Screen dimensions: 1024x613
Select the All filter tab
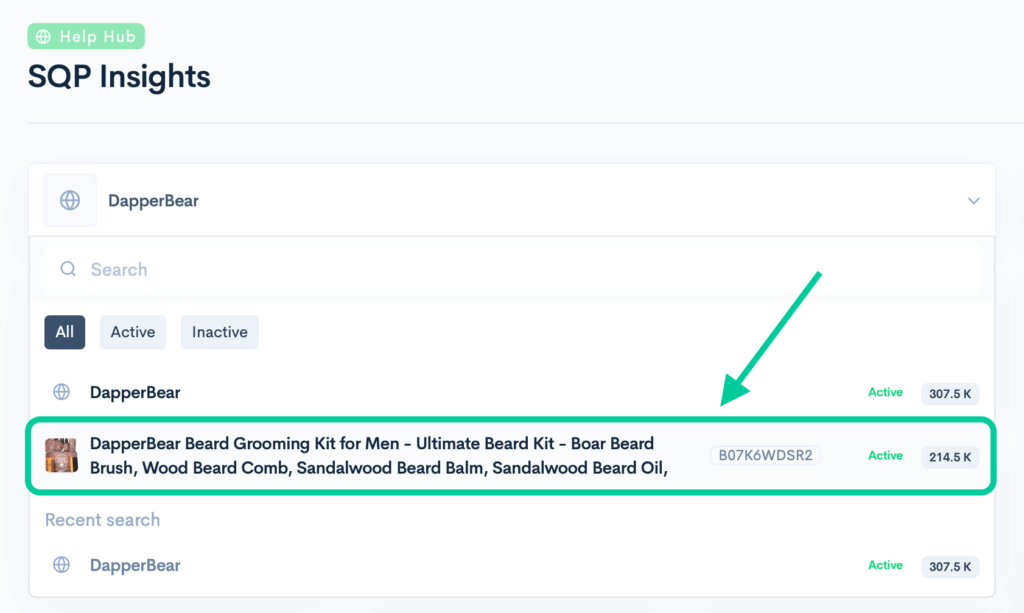coord(65,332)
